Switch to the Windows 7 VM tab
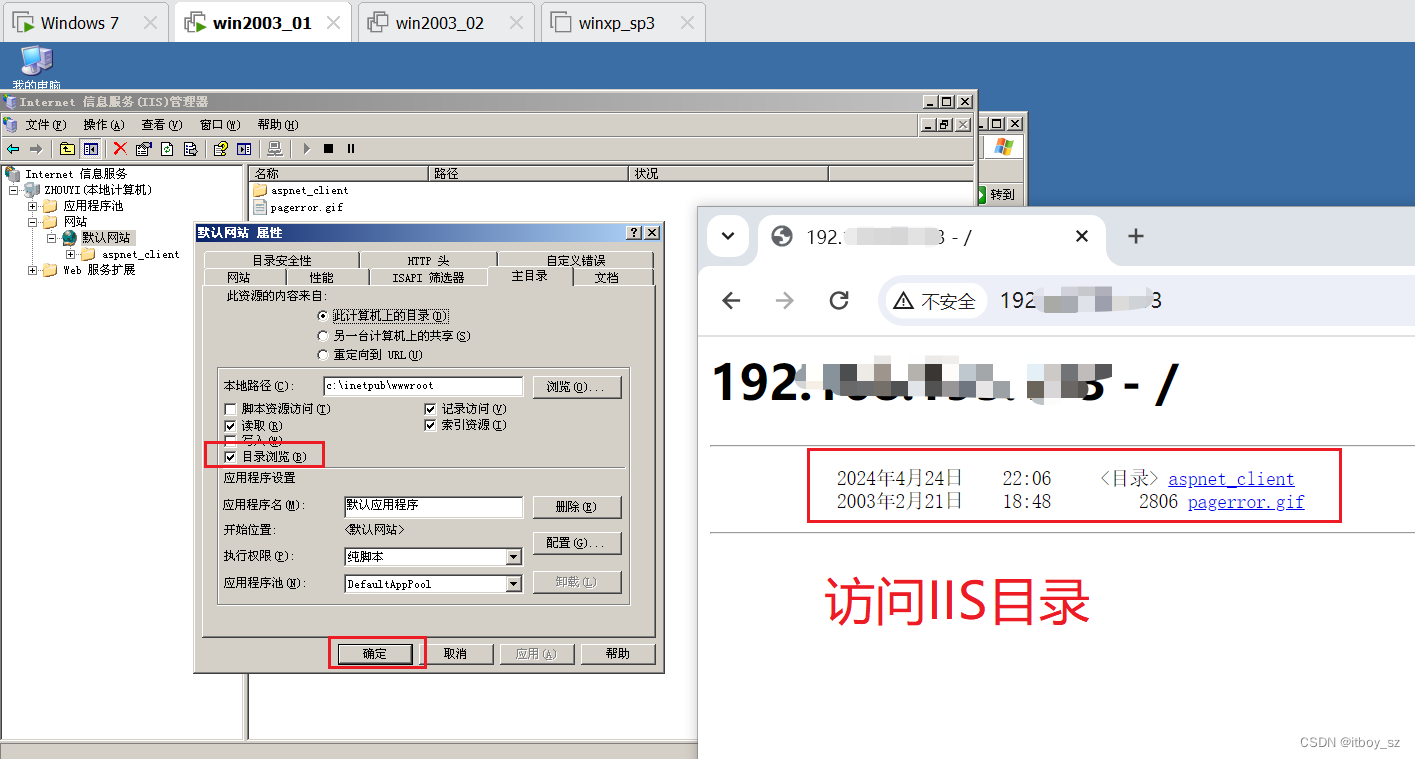Viewport: 1415px width, 759px height. [x=83, y=23]
